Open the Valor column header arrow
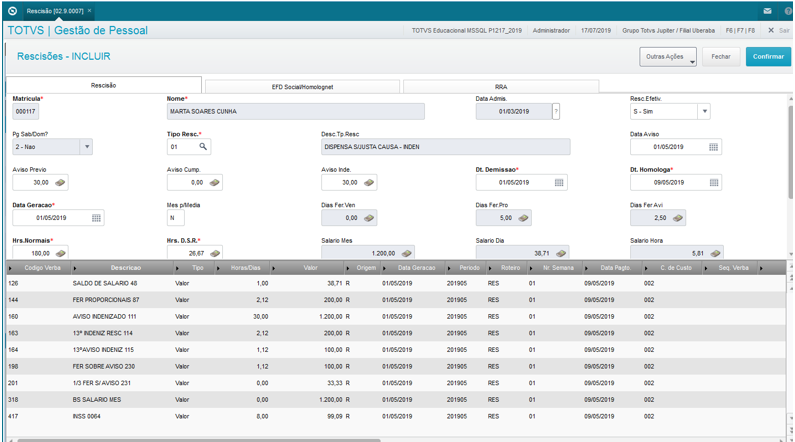 tap(274, 268)
